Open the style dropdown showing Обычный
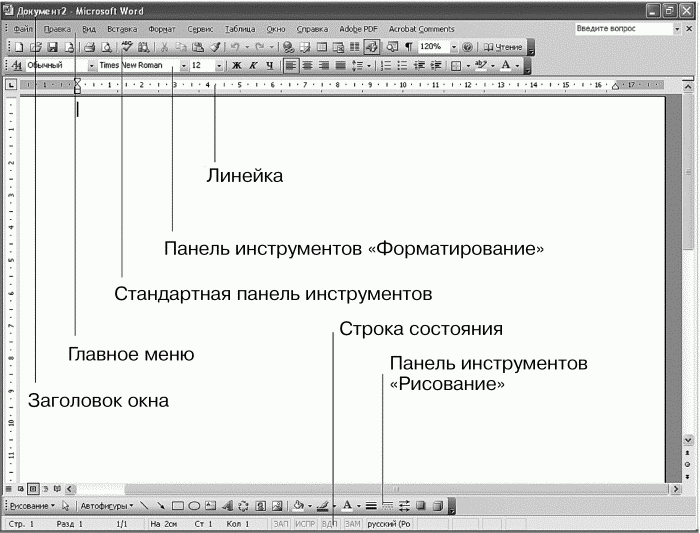Image resolution: width=700 pixels, height=533 pixels. click(92, 66)
